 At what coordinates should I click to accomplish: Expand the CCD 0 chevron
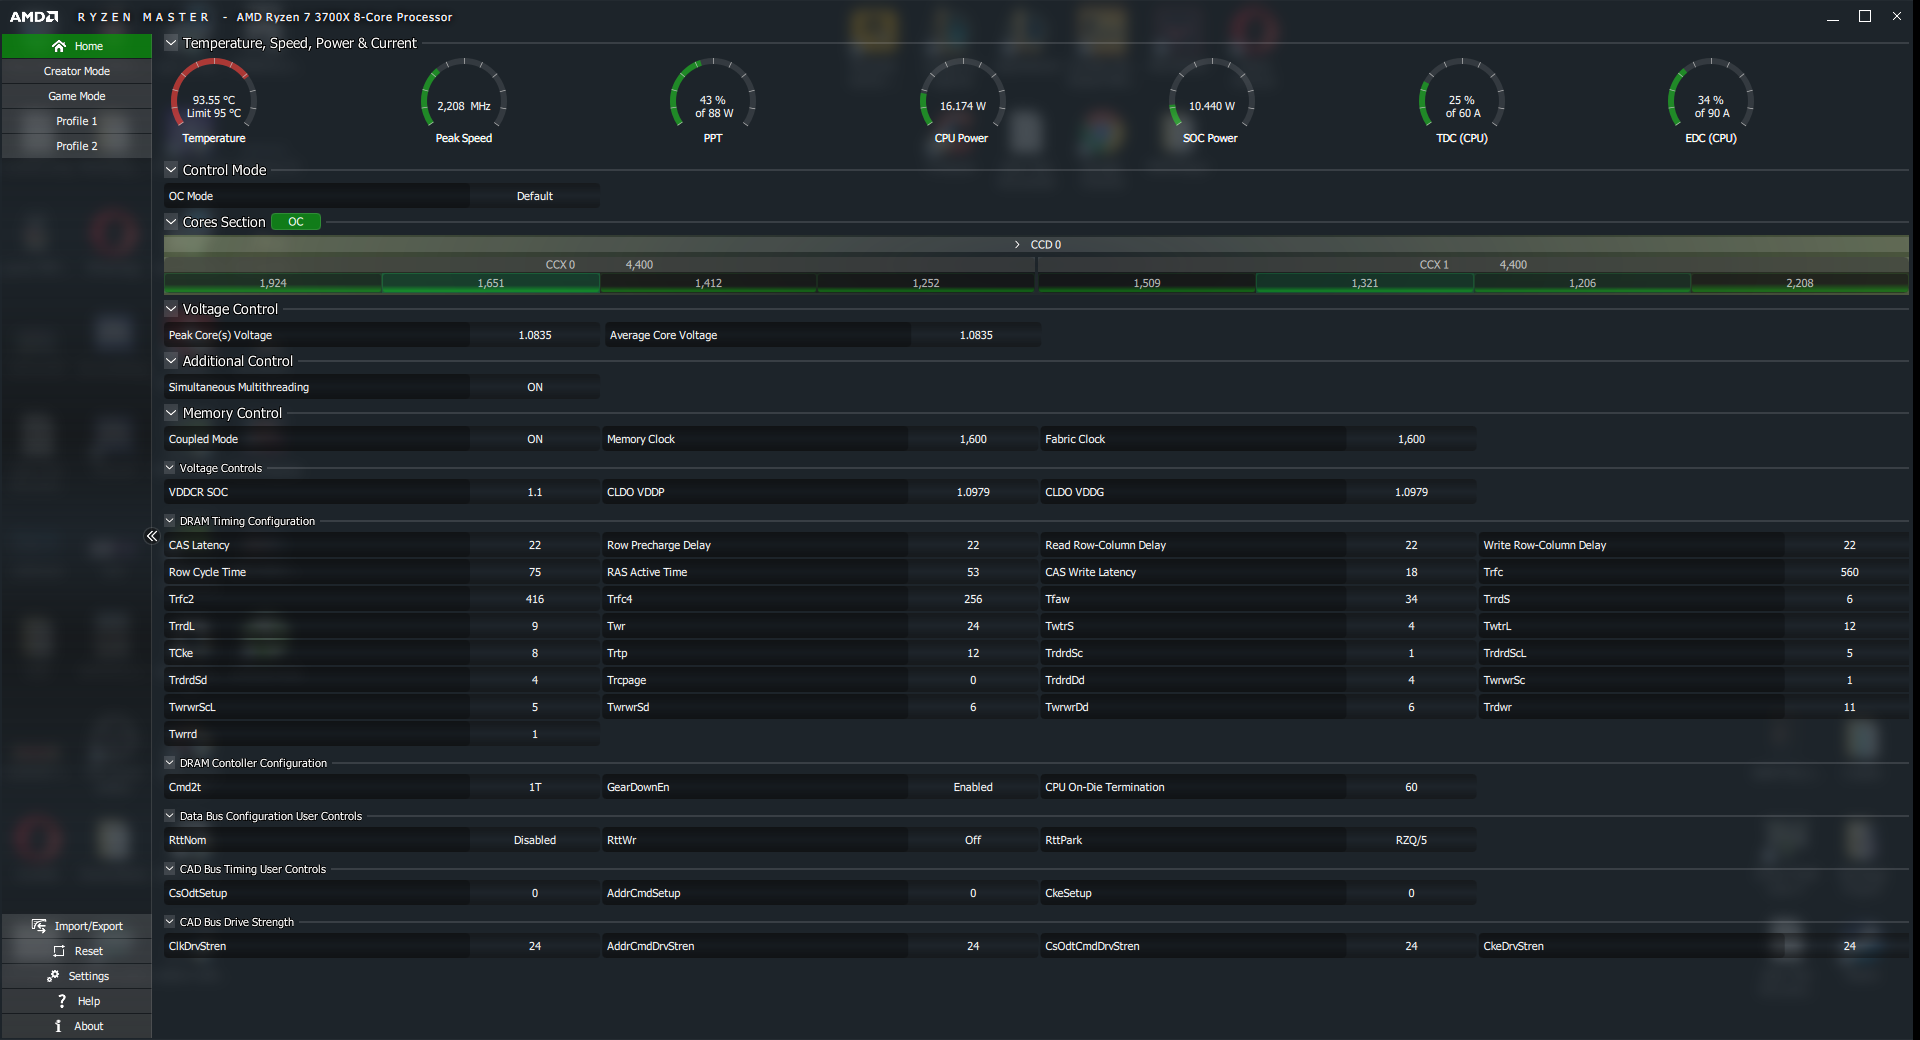click(1017, 245)
